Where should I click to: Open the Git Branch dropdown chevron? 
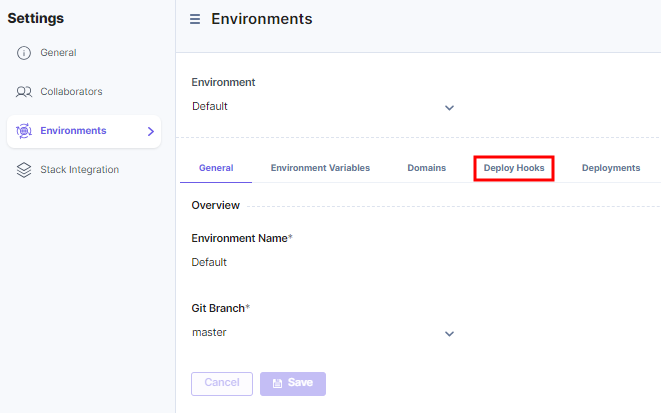(449, 333)
